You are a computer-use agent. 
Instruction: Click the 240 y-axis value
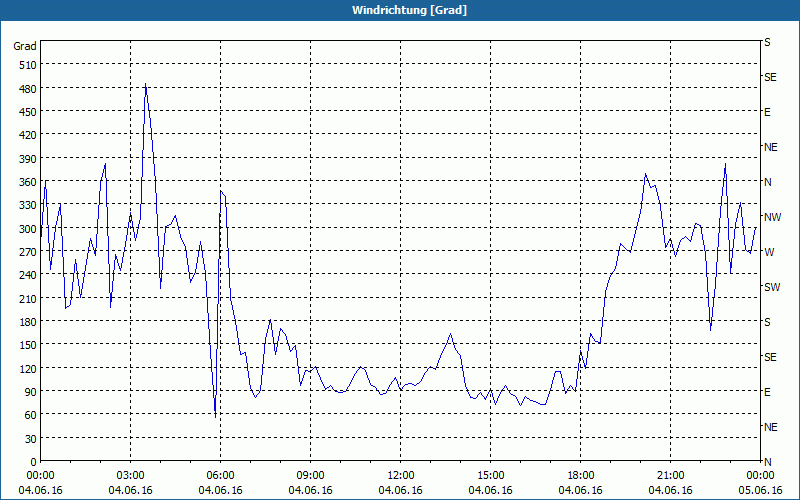click(x=28, y=275)
